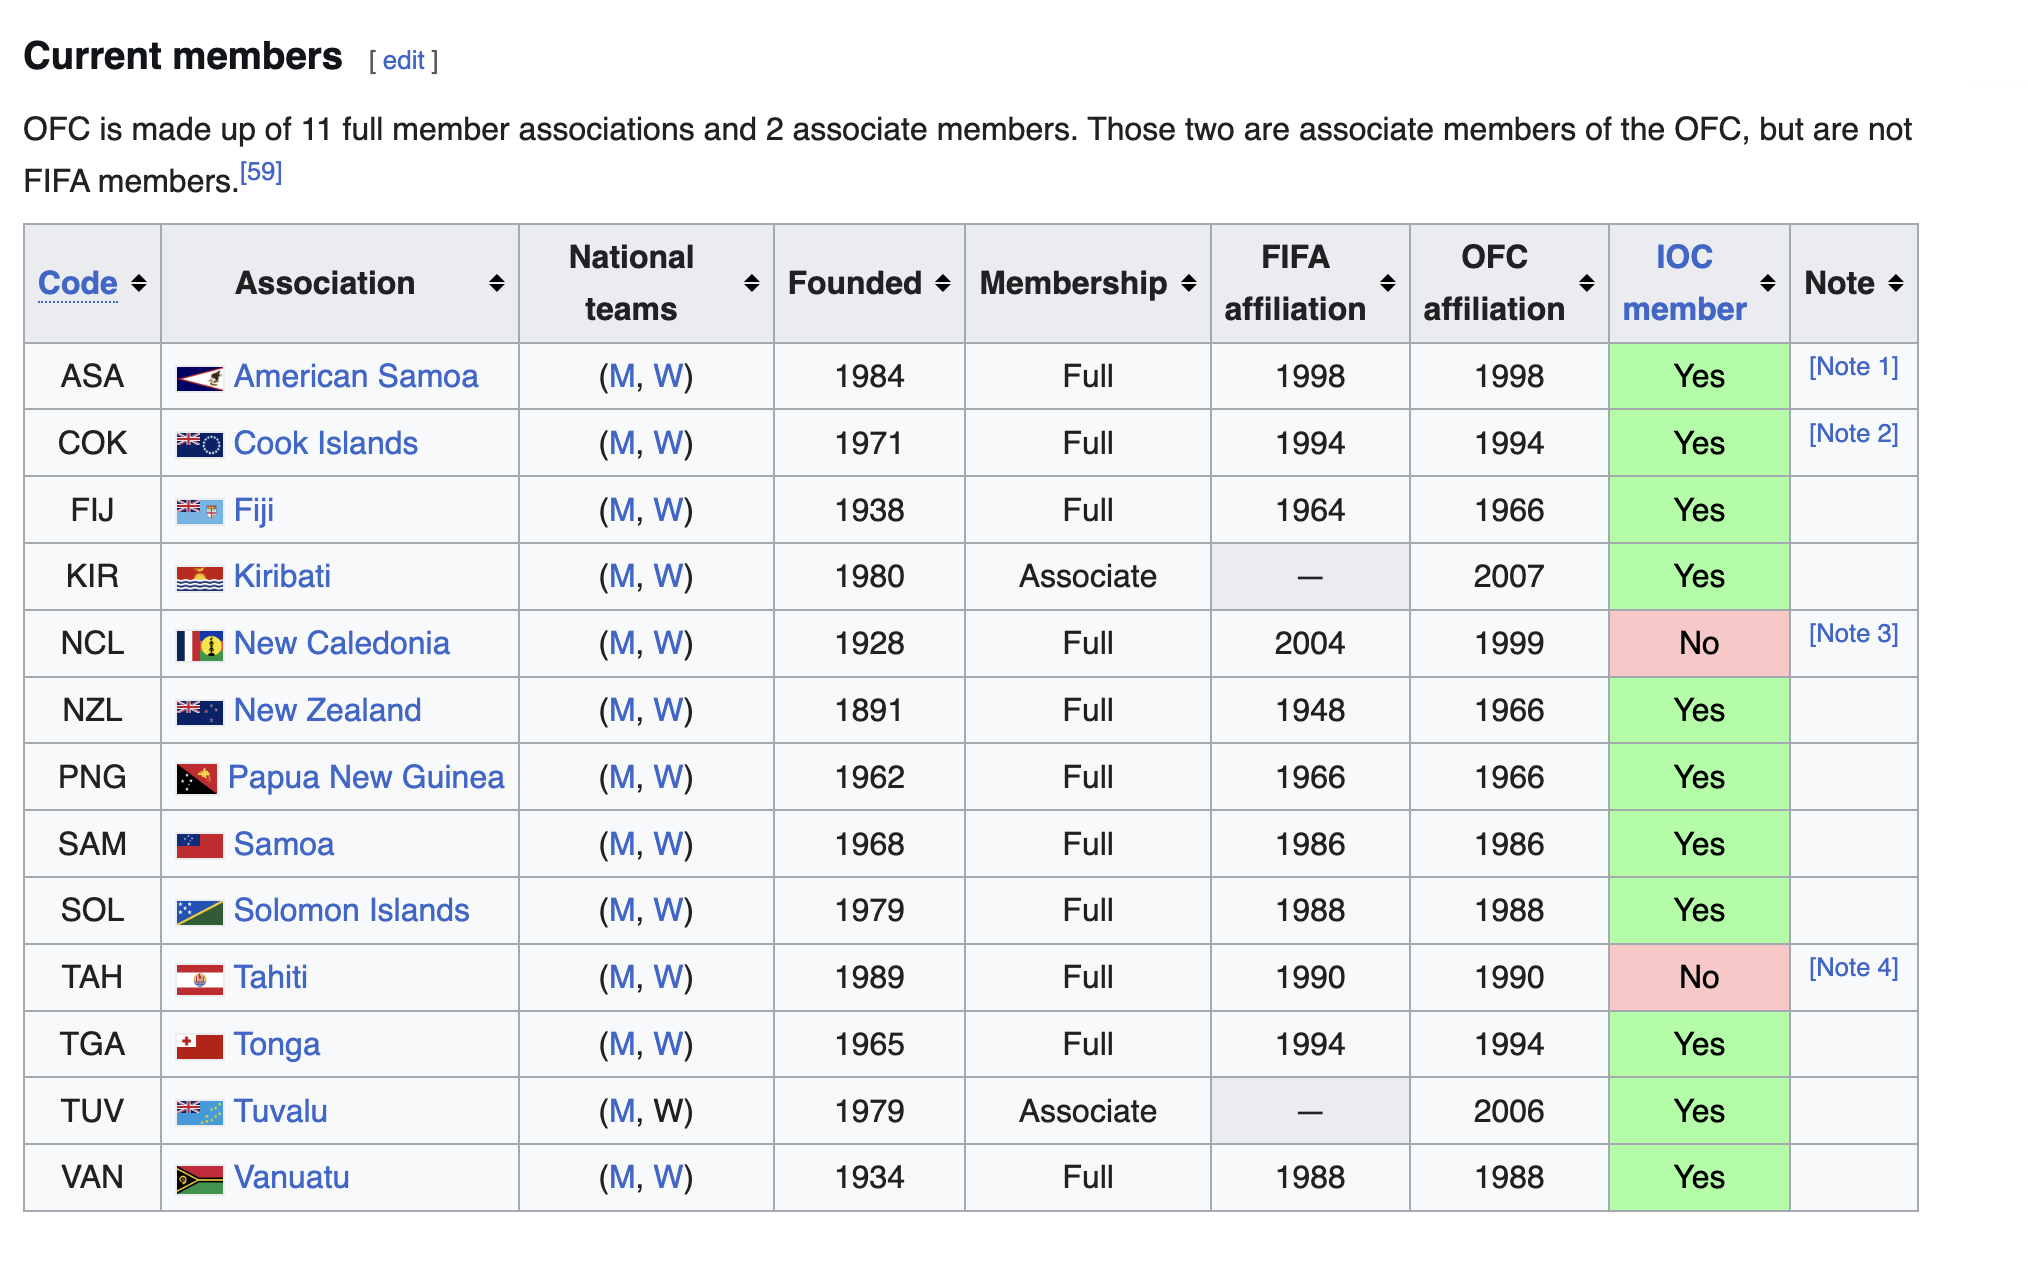Select the 1891 founded cell for New Zealand

pos(869,711)
